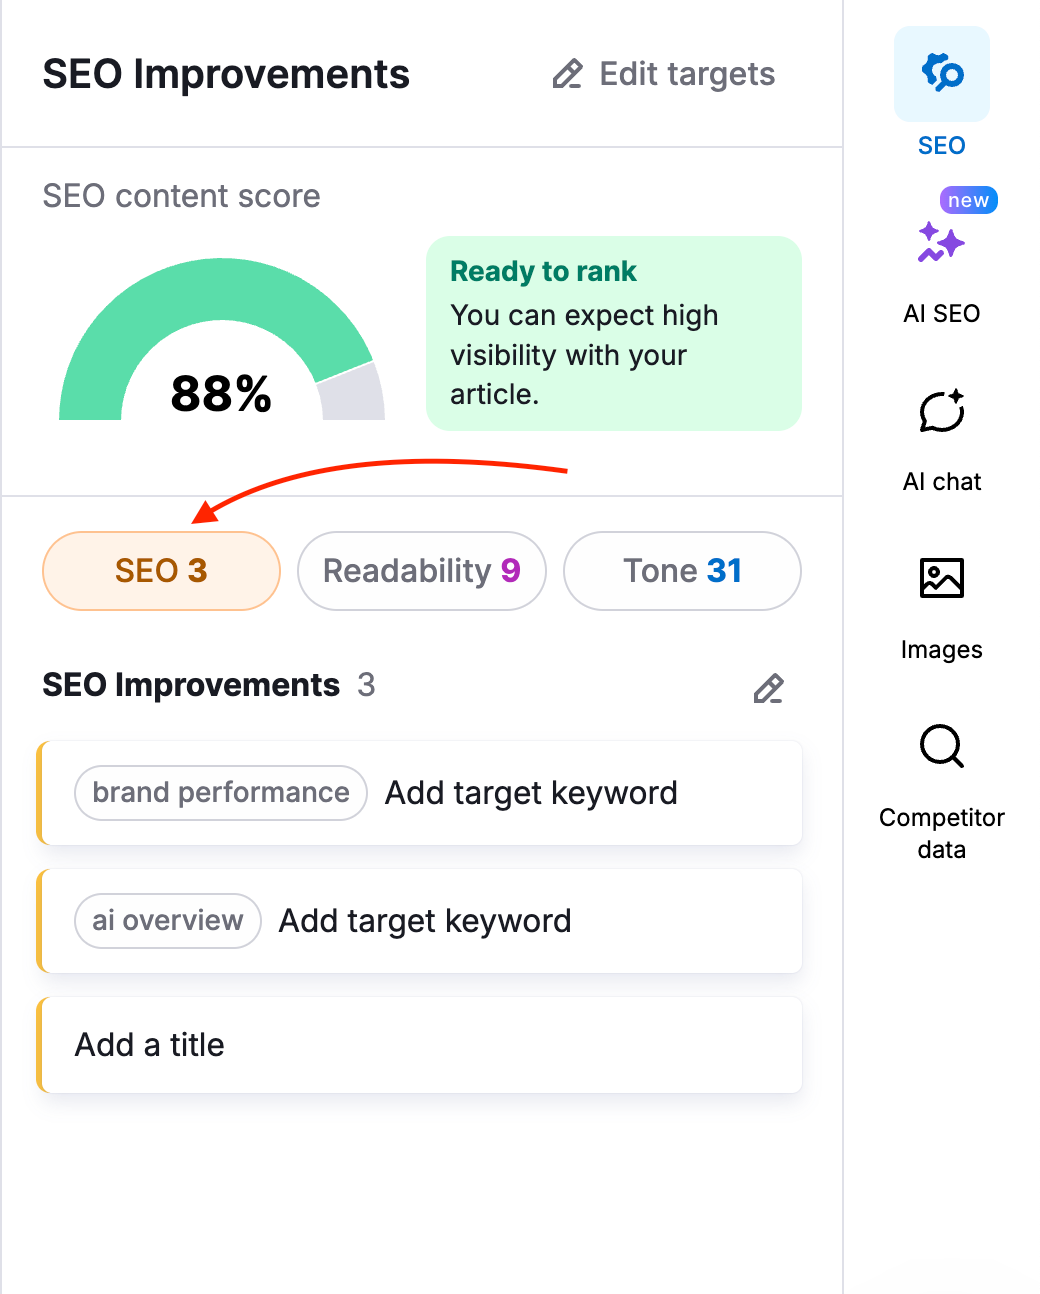Click the Edit targets pencil icon
This screenshot has width=1040, height=1294.
(x=567, y=73)
